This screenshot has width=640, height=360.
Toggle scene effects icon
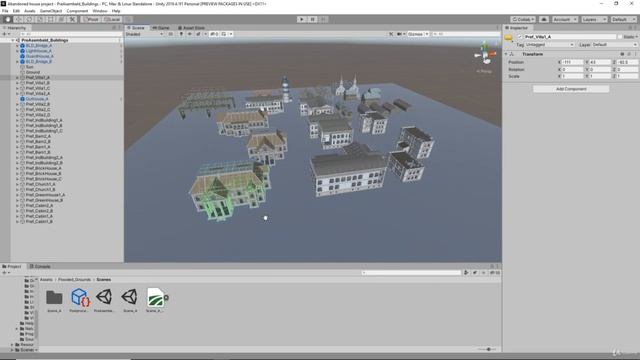pyautogui.click(x=199, y=34)
